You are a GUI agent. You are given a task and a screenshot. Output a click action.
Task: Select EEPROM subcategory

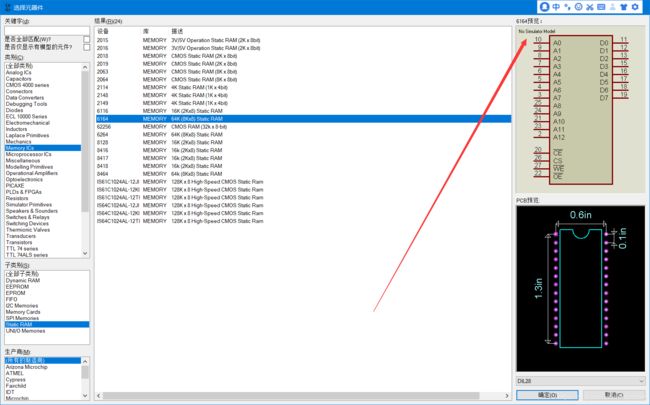pyautogui.click(x=17, y=287)
